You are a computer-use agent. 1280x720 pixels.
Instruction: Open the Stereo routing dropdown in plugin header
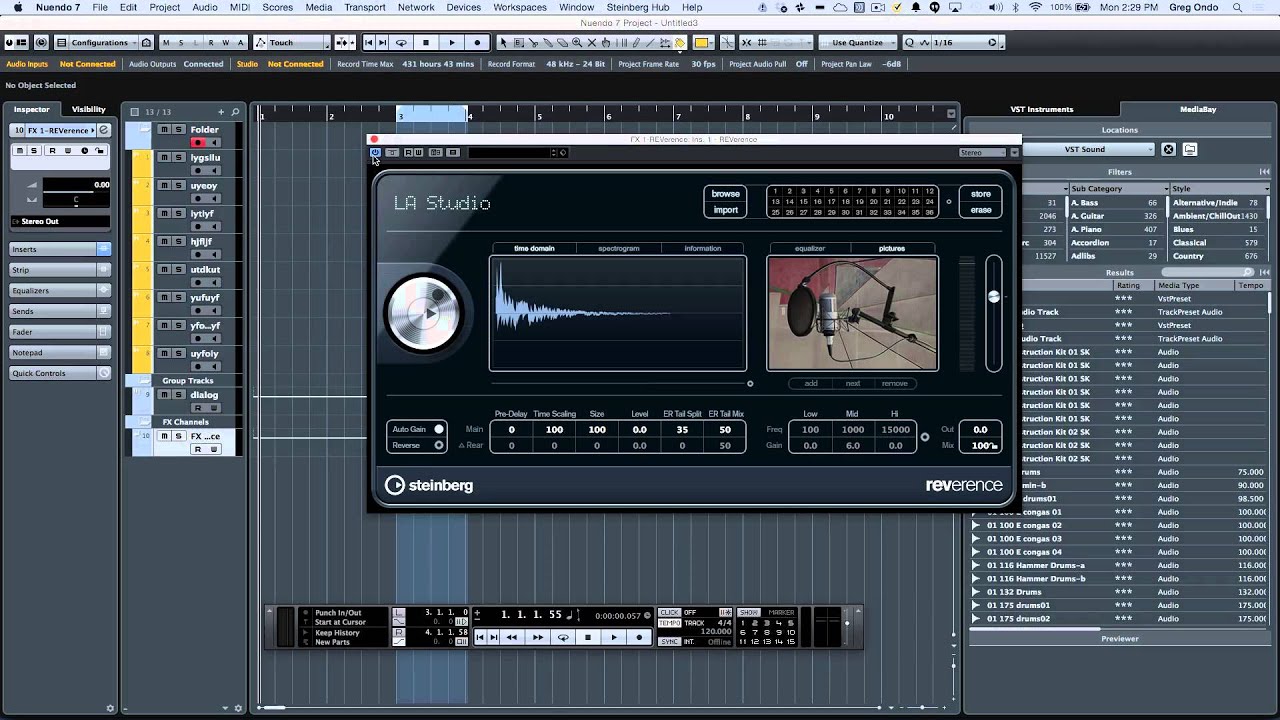pyautogui.click(x=984, y=153)
